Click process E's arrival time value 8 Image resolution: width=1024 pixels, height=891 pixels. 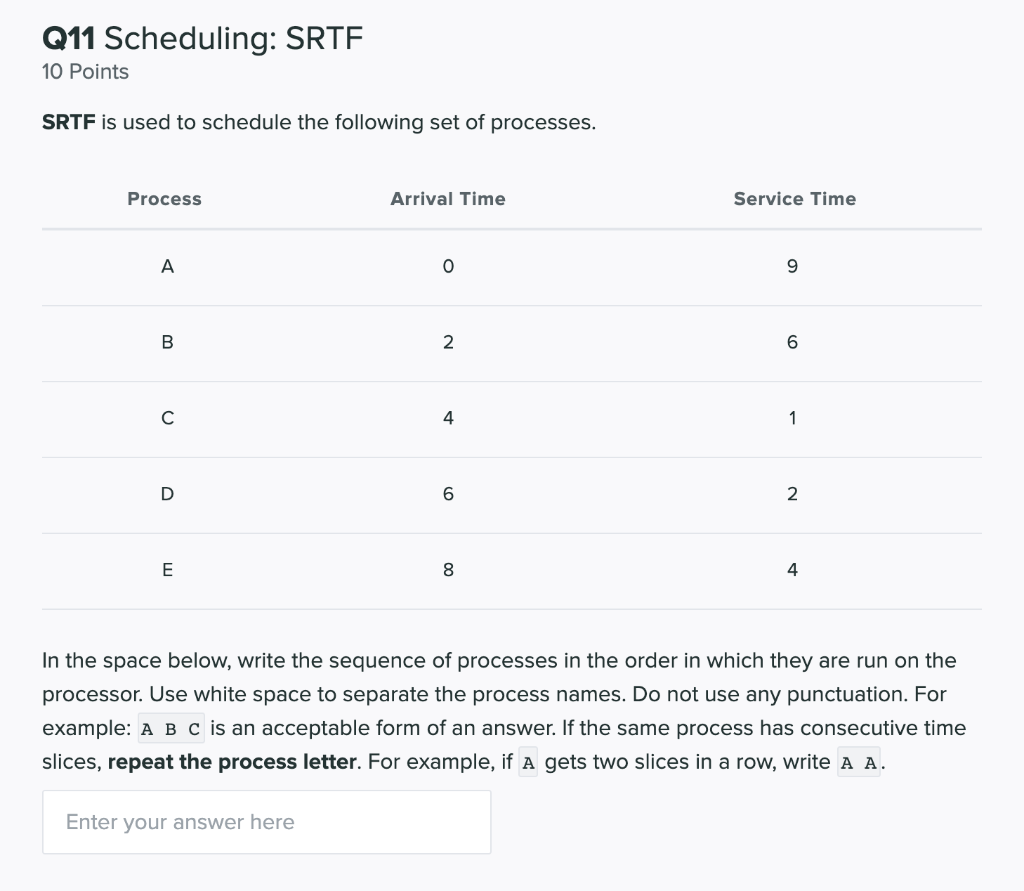pyautogui.click(x=448, y=570)
